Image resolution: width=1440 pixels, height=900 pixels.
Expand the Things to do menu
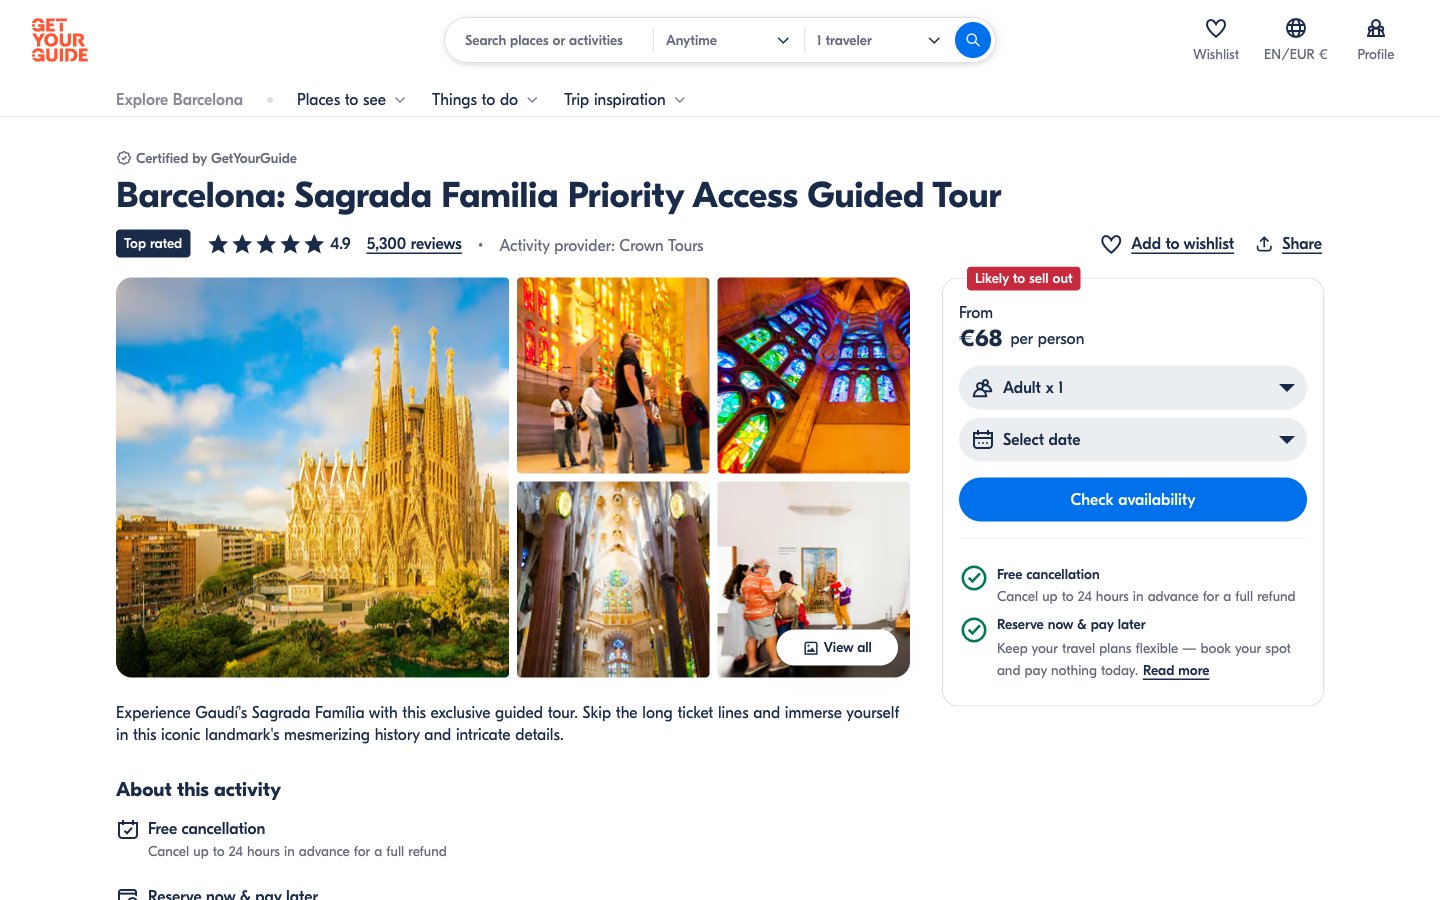484,100
